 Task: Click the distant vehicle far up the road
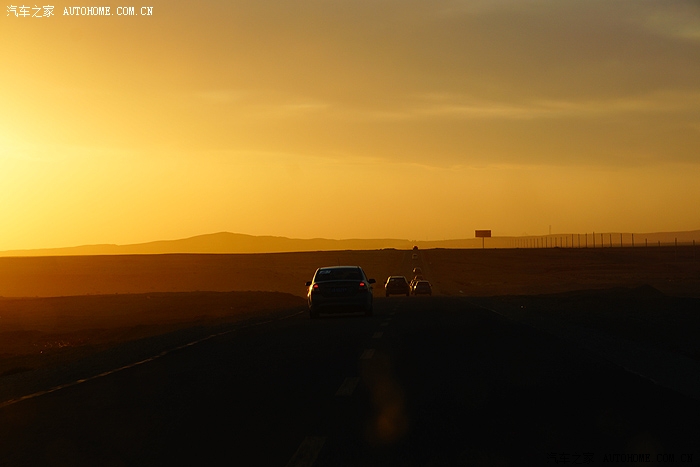(x=415, y=252)
